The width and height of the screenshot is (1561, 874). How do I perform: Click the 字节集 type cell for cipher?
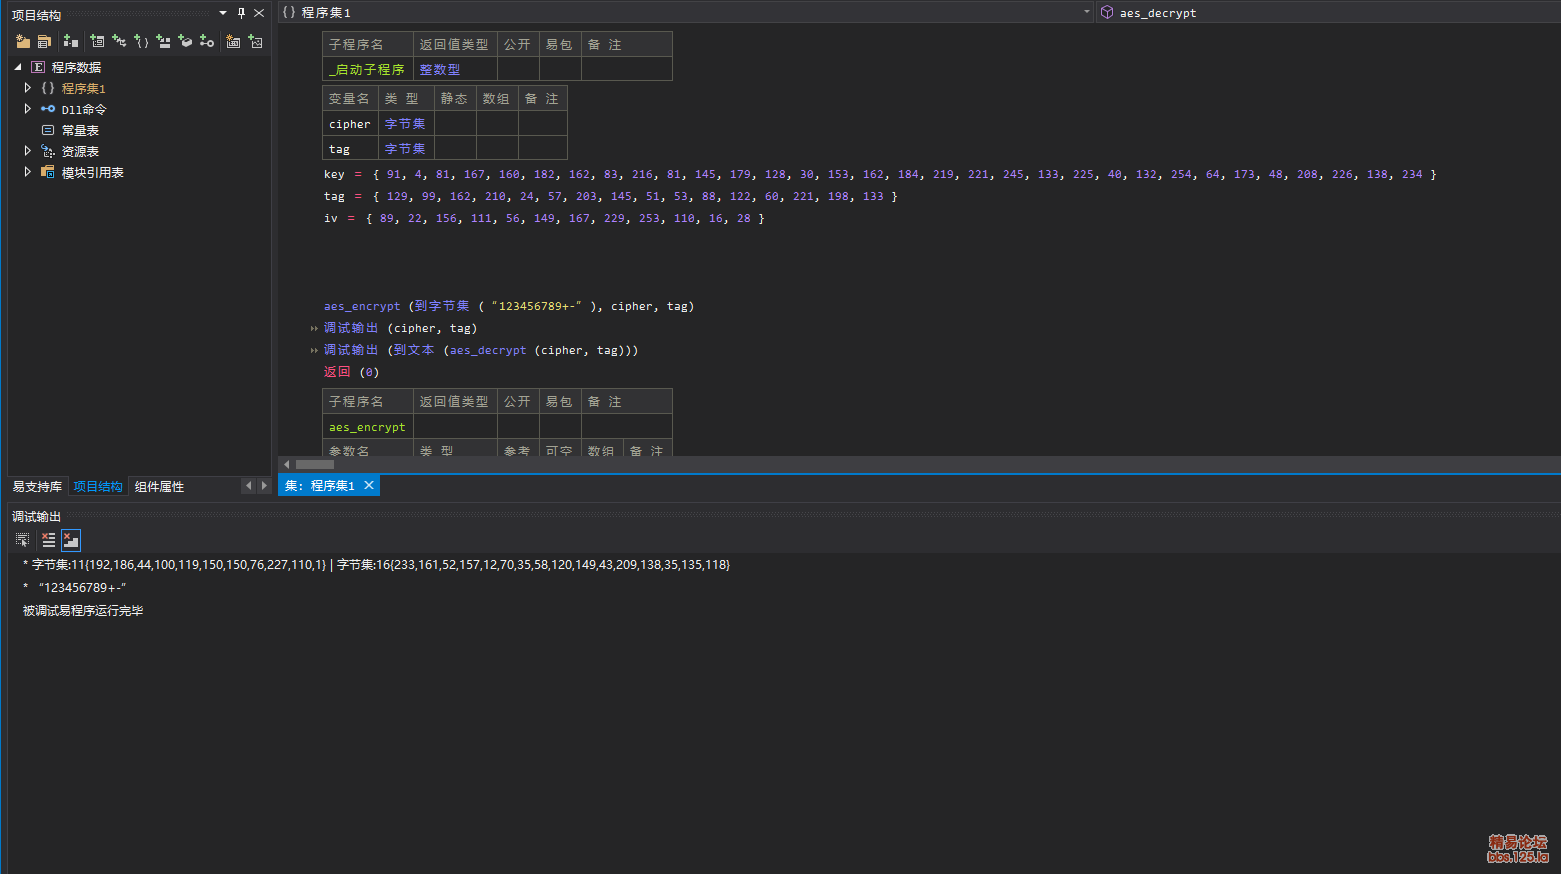click(x=406, y=124)
